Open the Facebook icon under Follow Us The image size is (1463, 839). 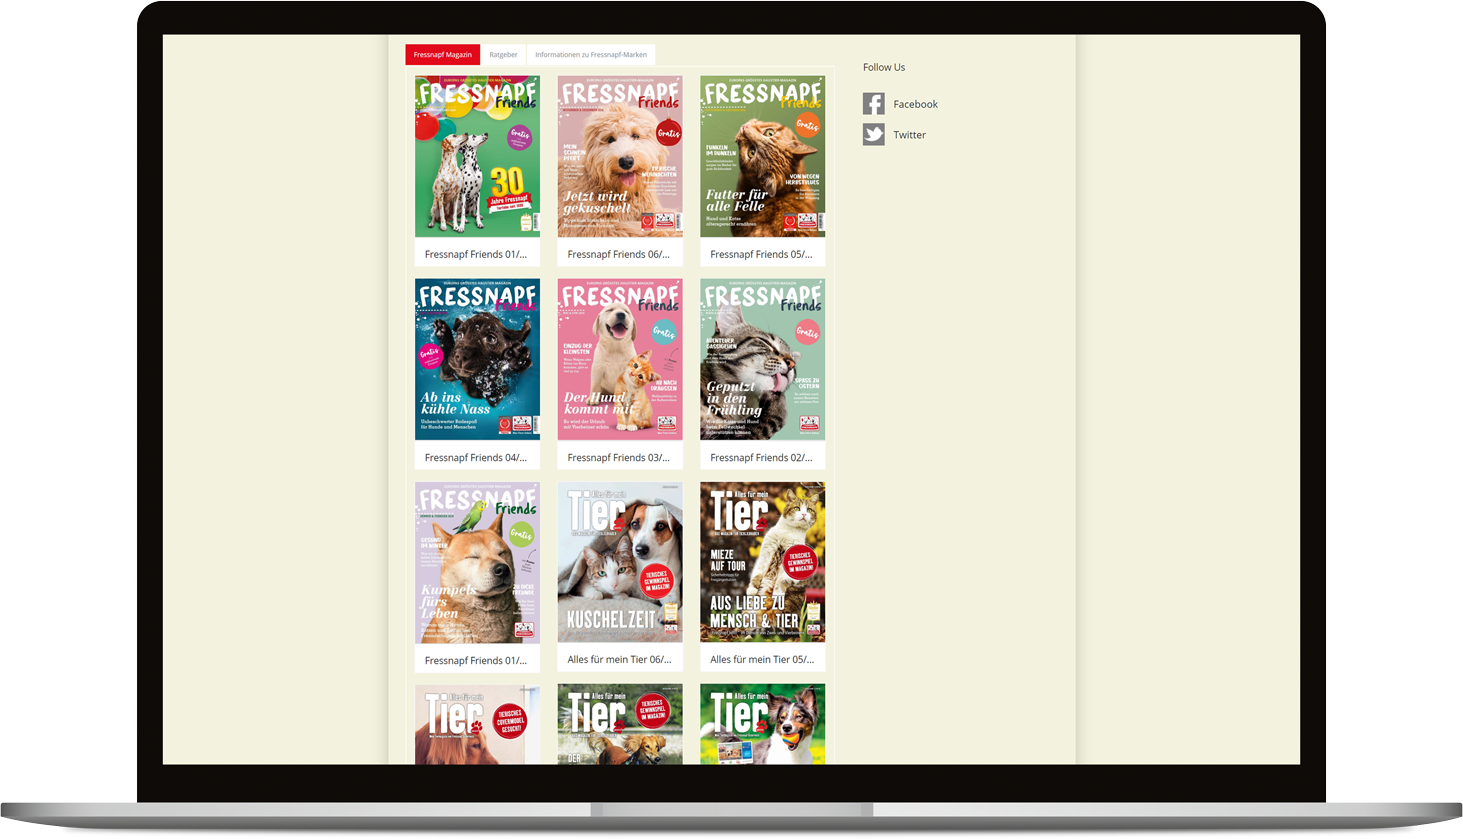pos(872,103)
